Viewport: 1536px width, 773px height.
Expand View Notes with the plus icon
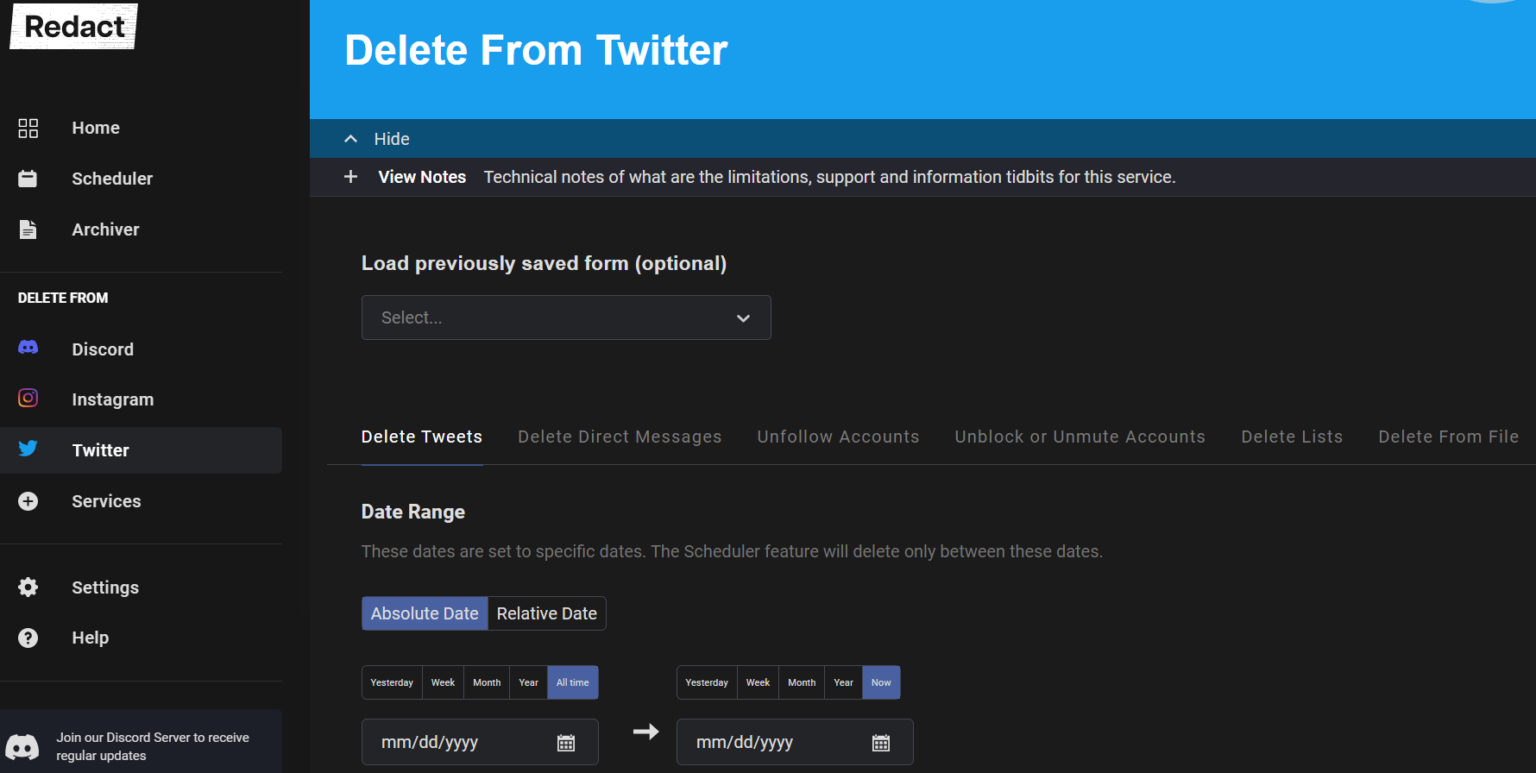click(351, 177)
